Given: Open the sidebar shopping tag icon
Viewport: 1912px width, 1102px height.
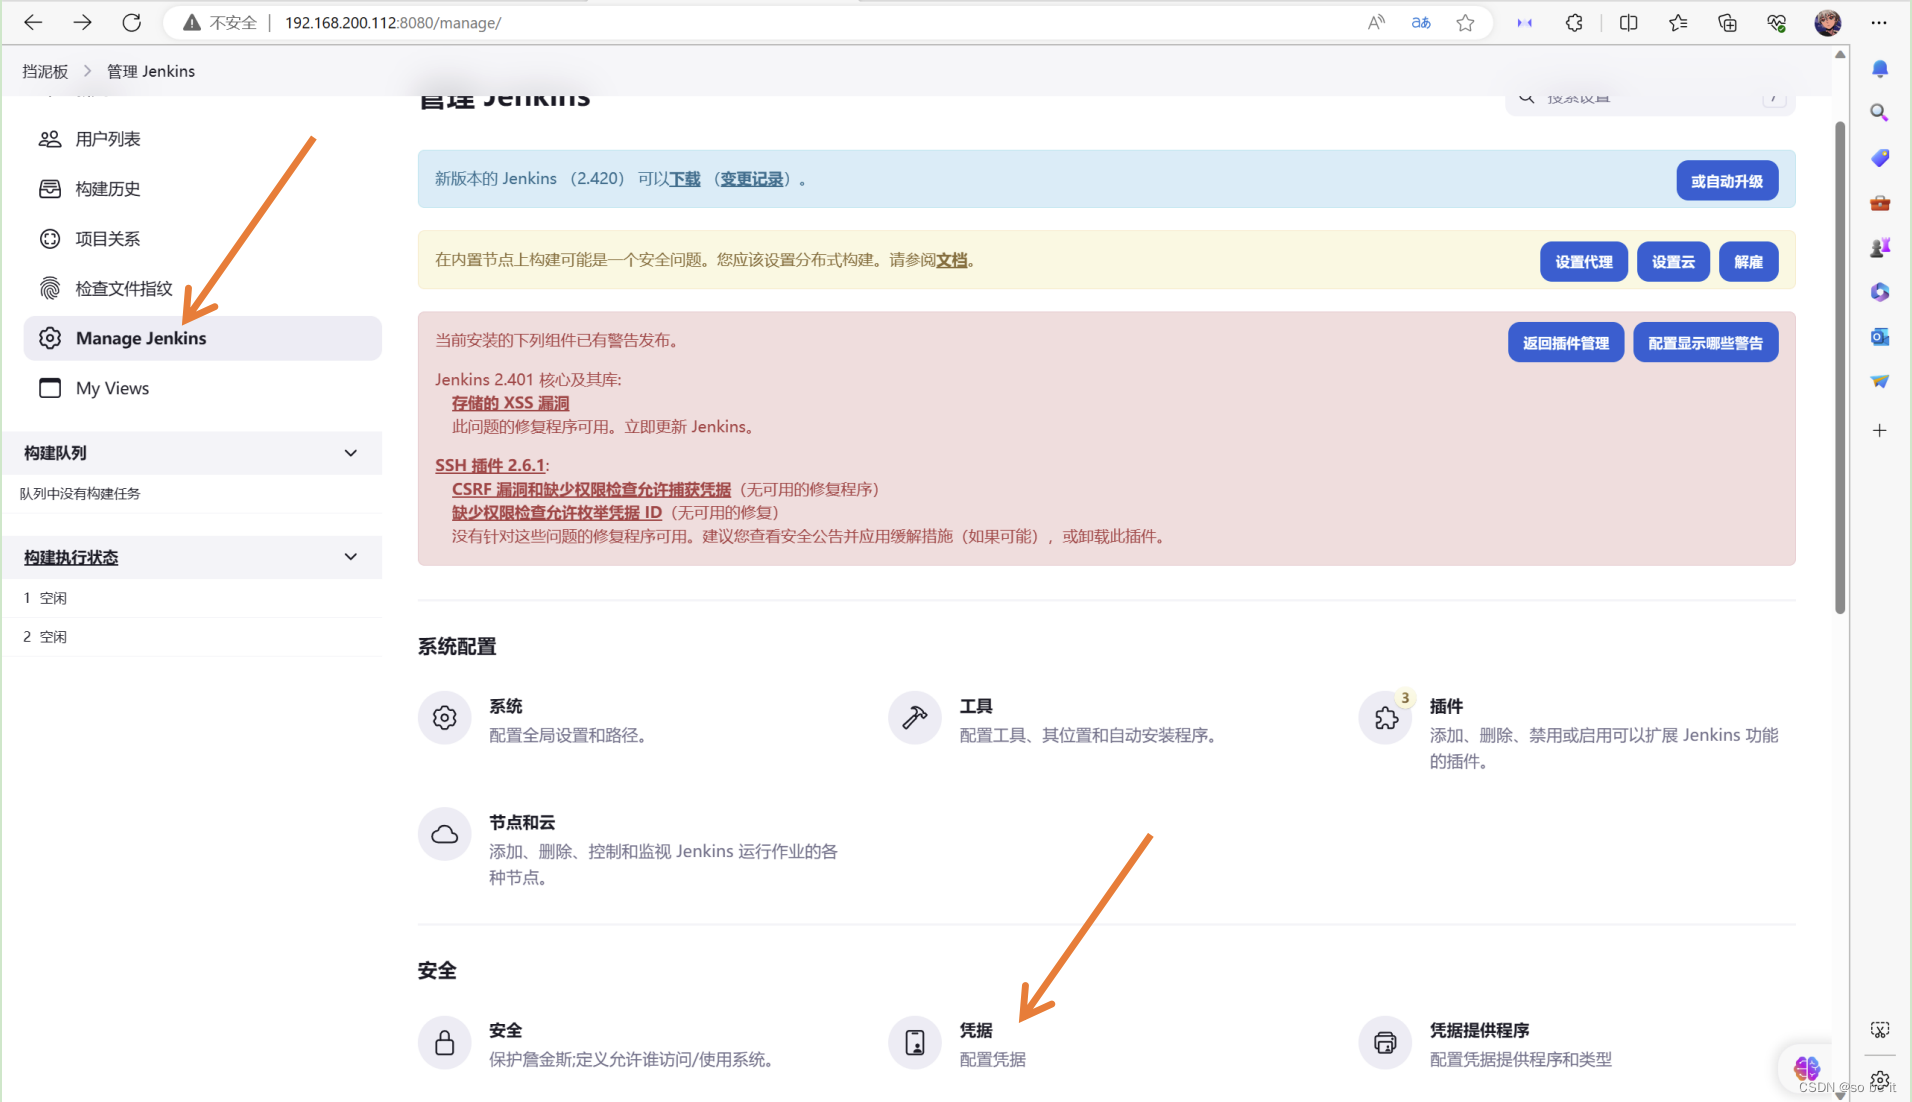Looking at the screenshot, I should [1880, 158].
